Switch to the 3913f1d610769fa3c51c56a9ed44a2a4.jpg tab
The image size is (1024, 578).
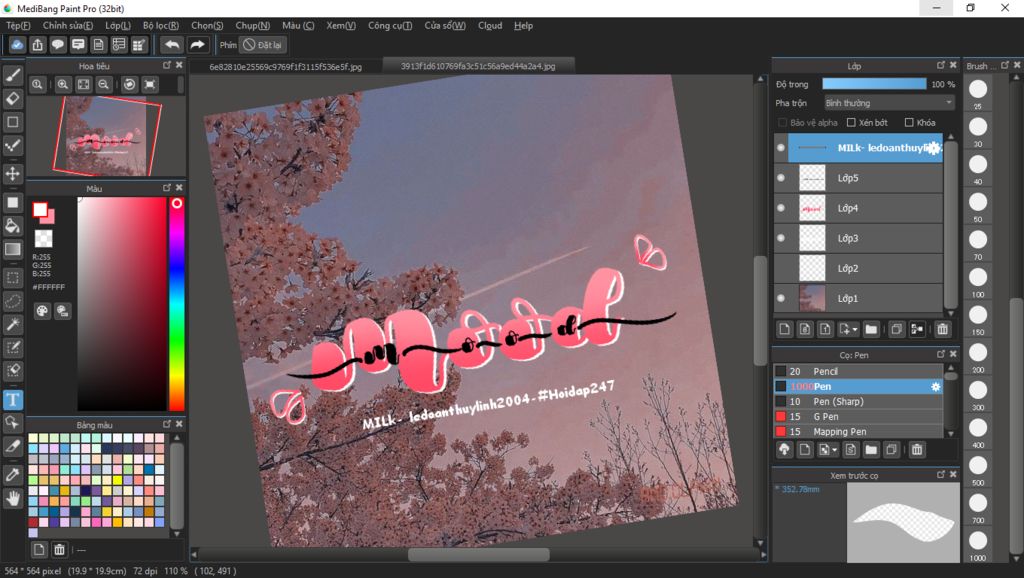click(x=478, y=66)
